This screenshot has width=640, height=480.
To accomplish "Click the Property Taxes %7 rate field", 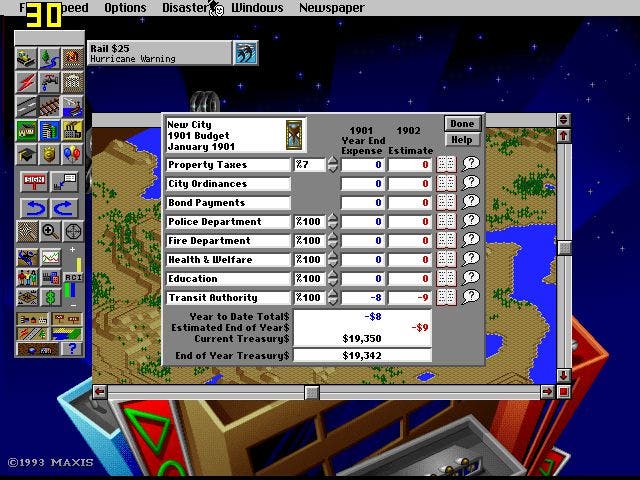I will [x=310, y=164].
